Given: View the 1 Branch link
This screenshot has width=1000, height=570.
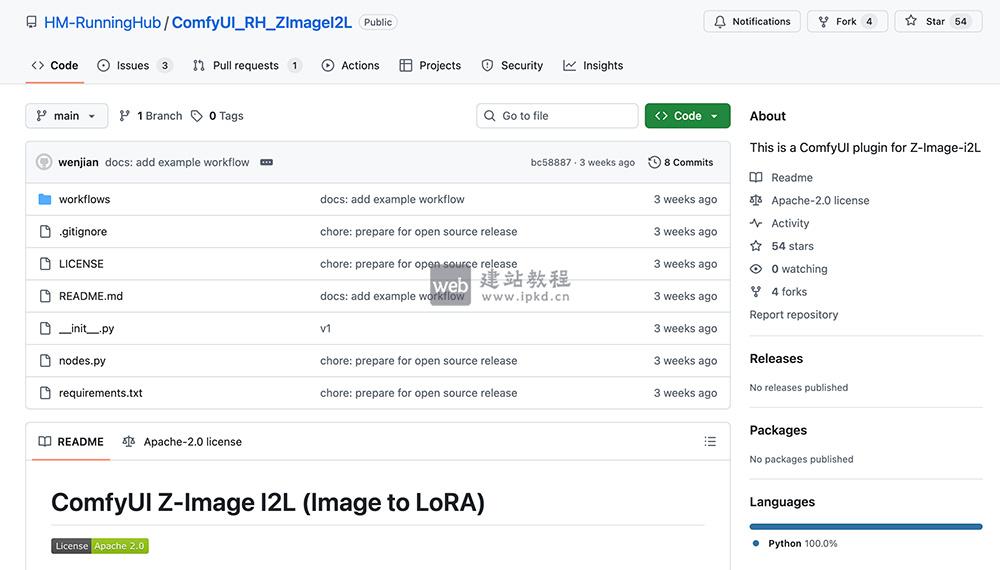Looking at the screenshot, I should [151, 115].
